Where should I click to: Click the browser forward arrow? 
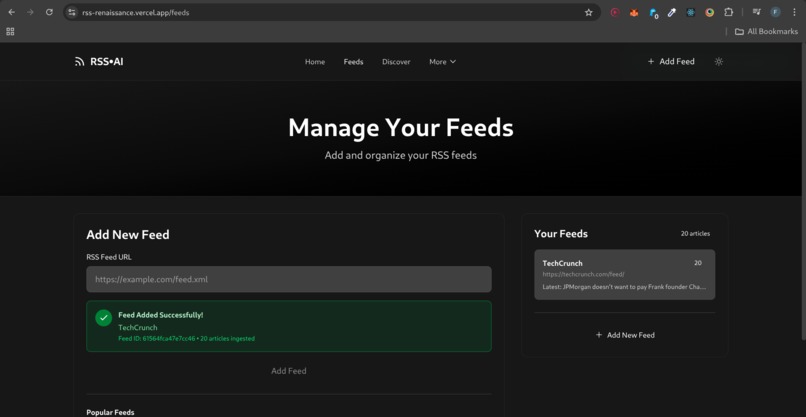point(30,12)
